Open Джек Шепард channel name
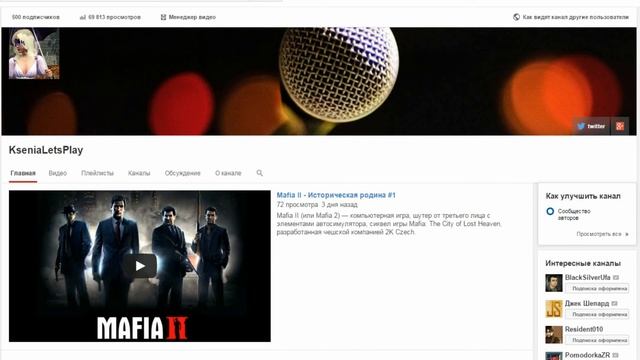The width and height of the screenshot is (640, 360). point(587,303)
